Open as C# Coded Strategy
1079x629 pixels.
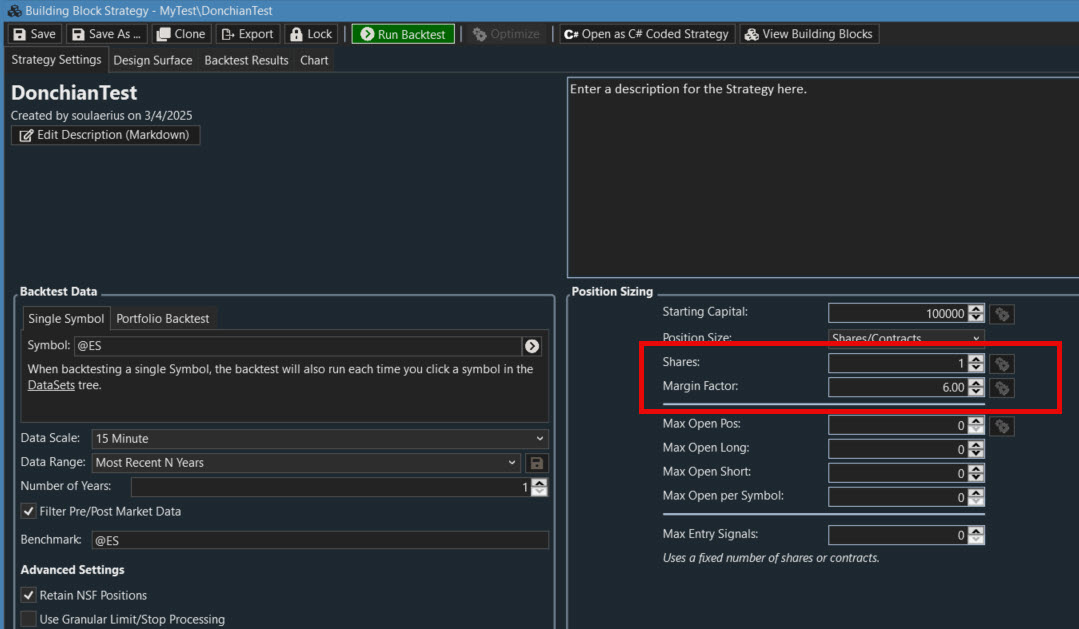pyautogui.click(x=646, y=34)
